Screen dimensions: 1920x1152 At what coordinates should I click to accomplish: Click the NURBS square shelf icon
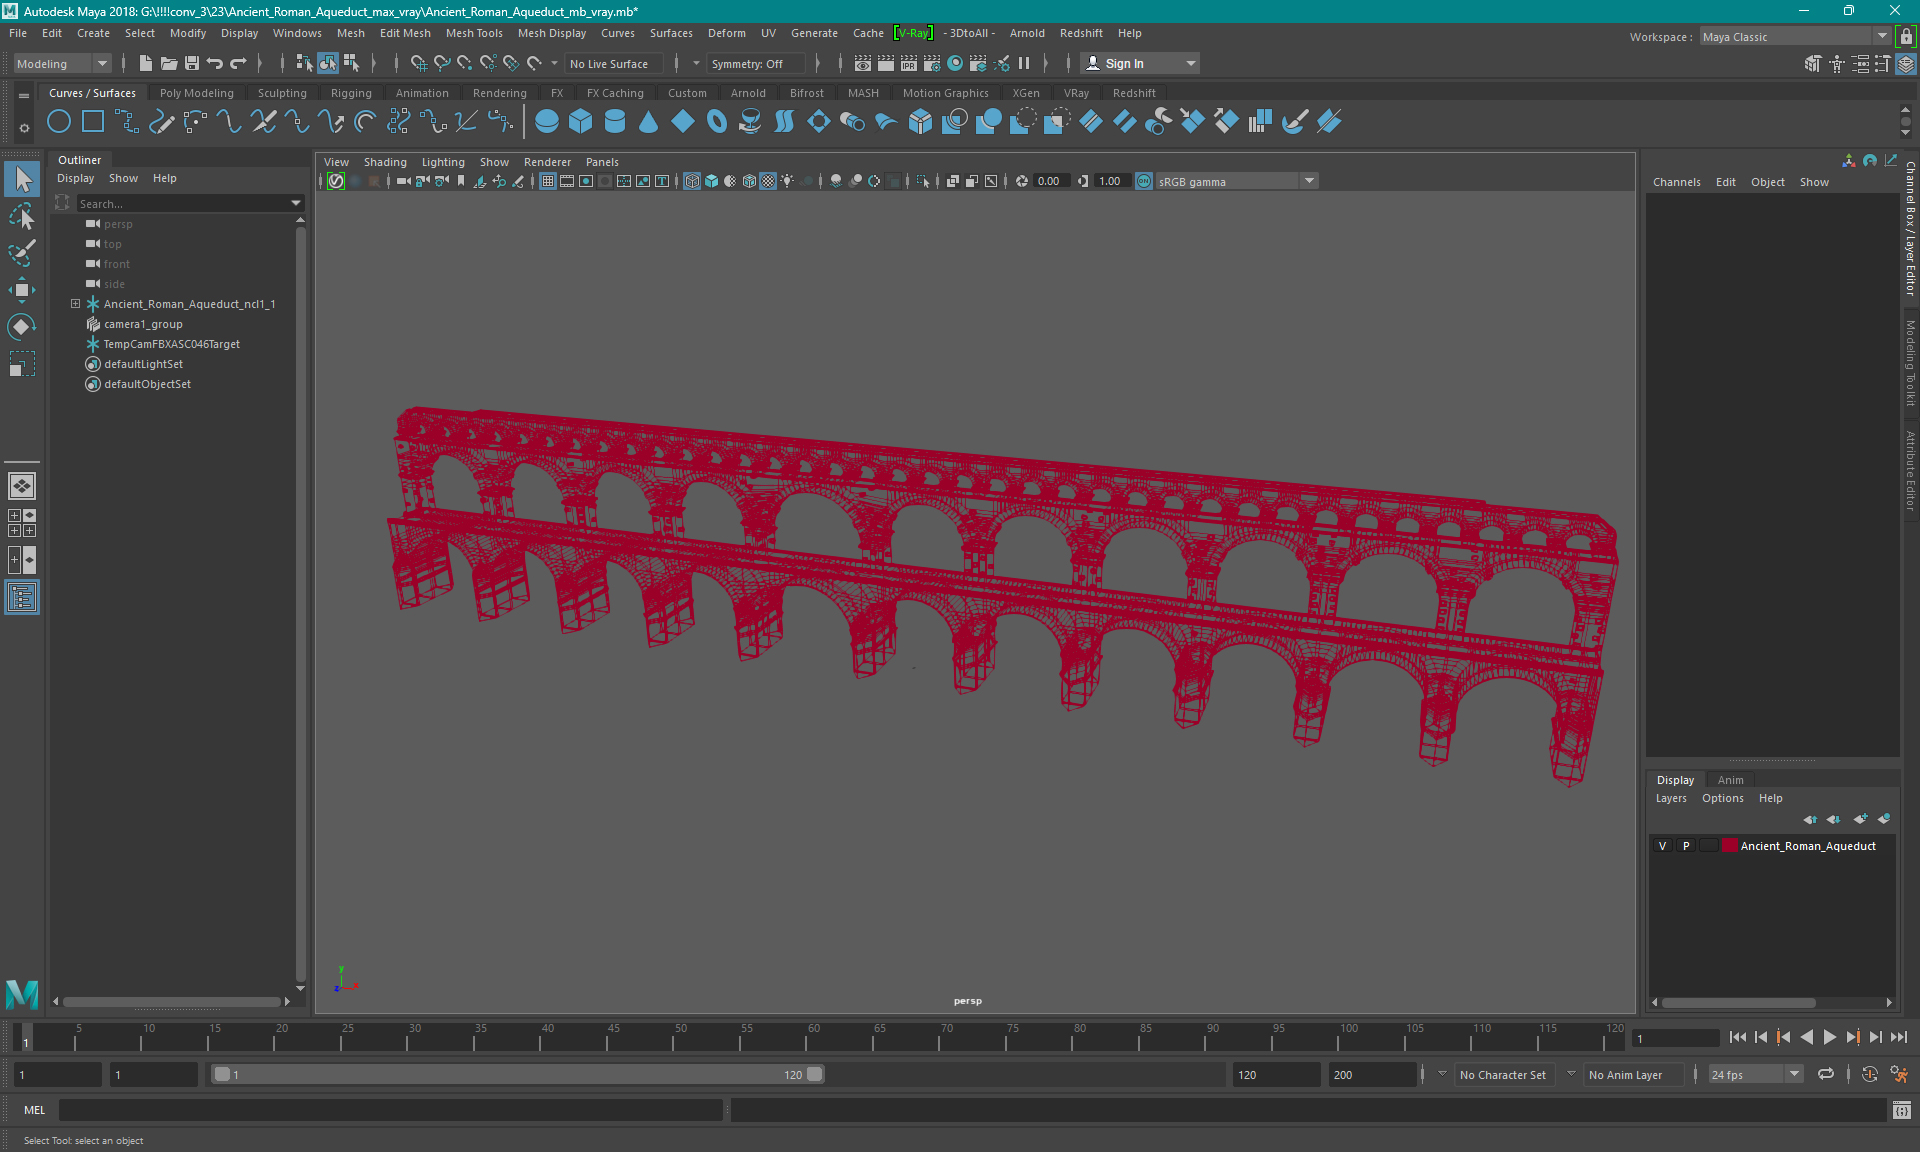93,122
